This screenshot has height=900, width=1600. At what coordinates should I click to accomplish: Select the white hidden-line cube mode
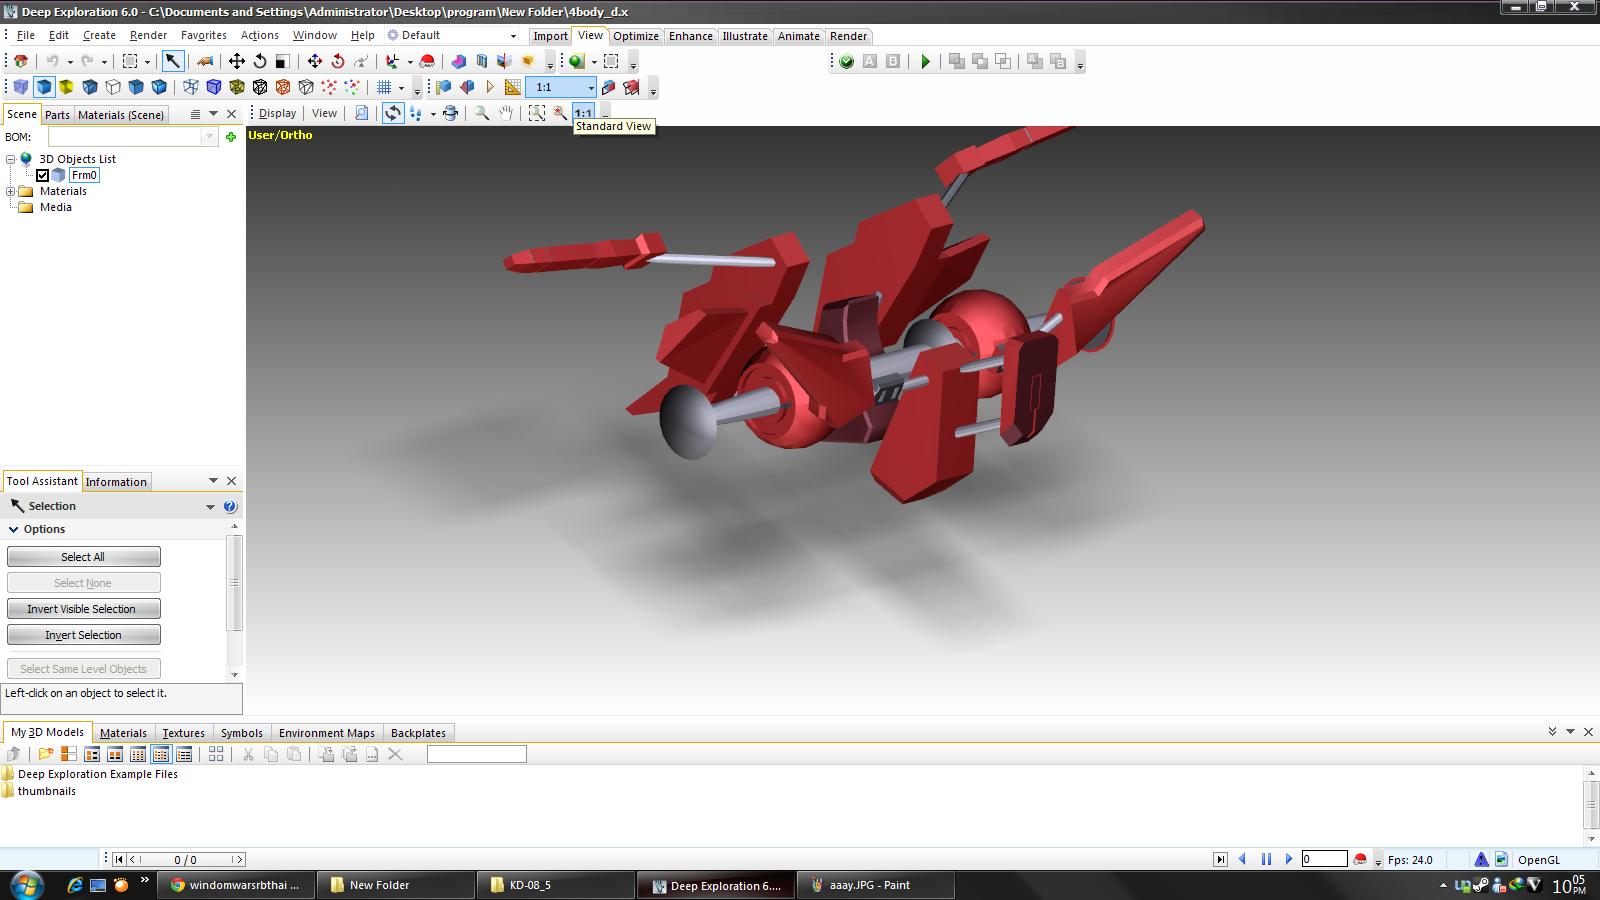(x=113, y=87)
